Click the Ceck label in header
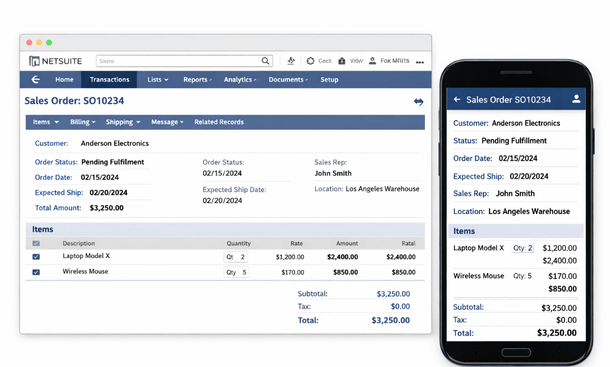This screenshot has width=610, height=367. [325, 61]
